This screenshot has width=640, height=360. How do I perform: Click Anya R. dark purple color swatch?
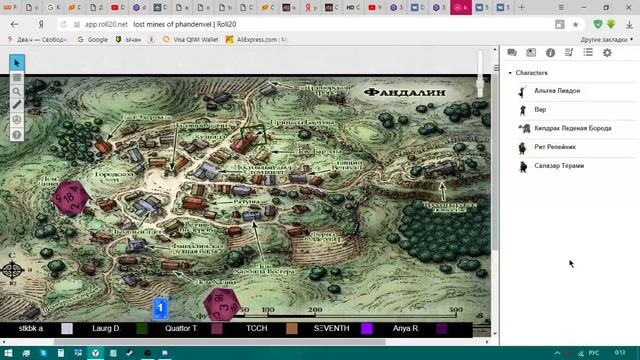[442, 329]
